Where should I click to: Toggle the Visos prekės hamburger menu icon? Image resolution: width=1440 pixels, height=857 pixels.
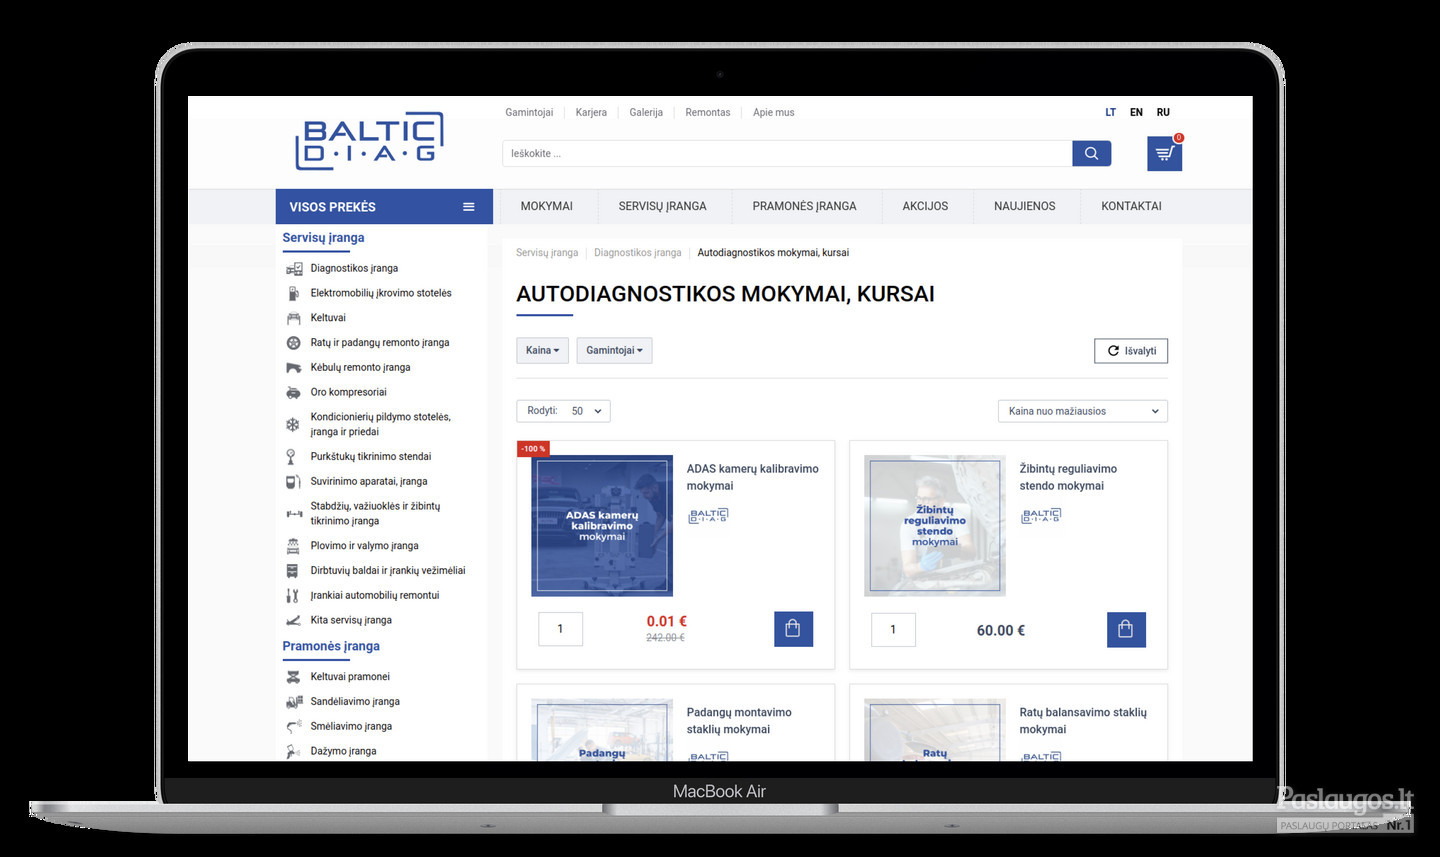click(468, 207)
